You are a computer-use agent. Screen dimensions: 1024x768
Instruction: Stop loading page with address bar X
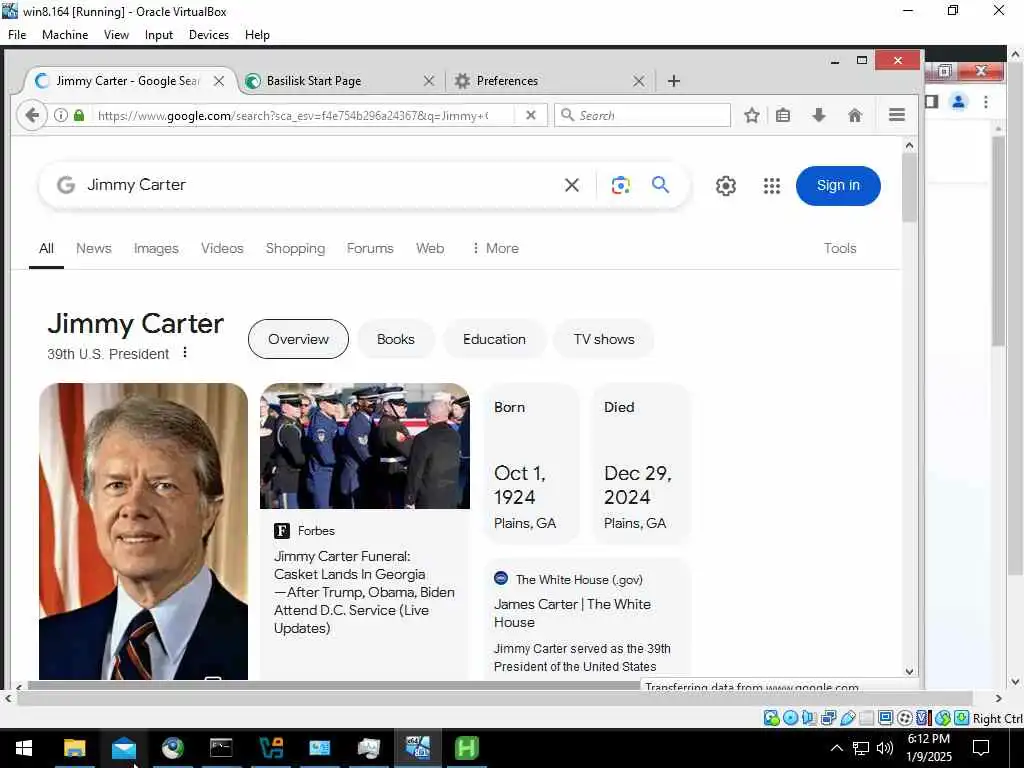coord(531,116)
